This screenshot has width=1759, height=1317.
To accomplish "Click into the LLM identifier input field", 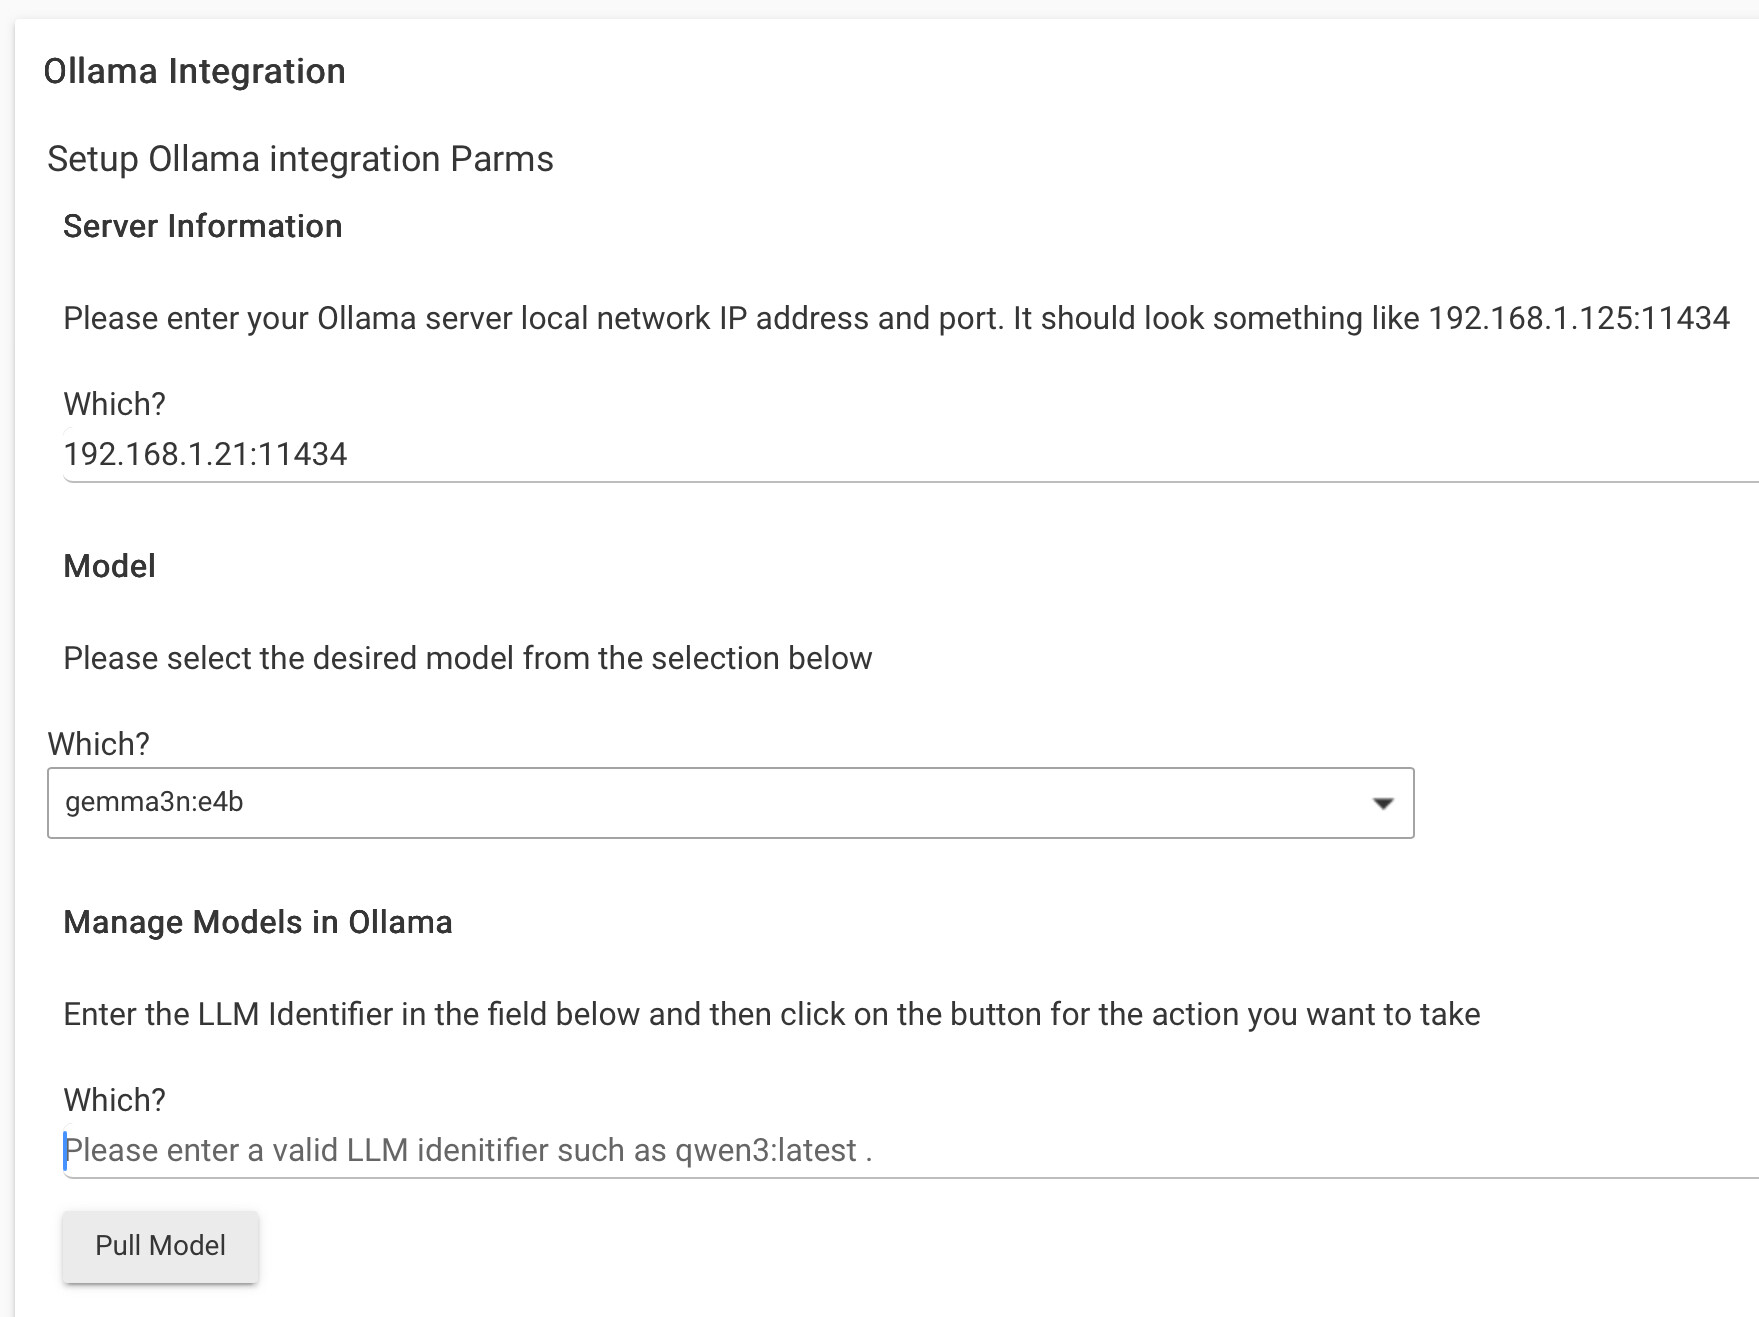I will [910, 1151].
